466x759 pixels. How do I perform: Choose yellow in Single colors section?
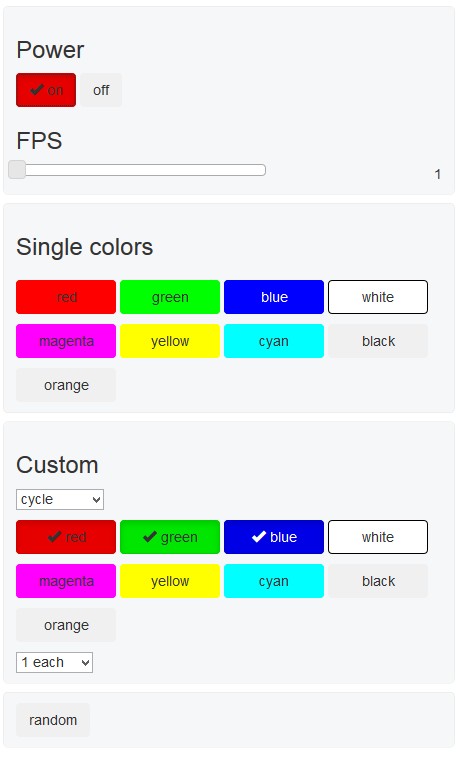tap(170, 341)
